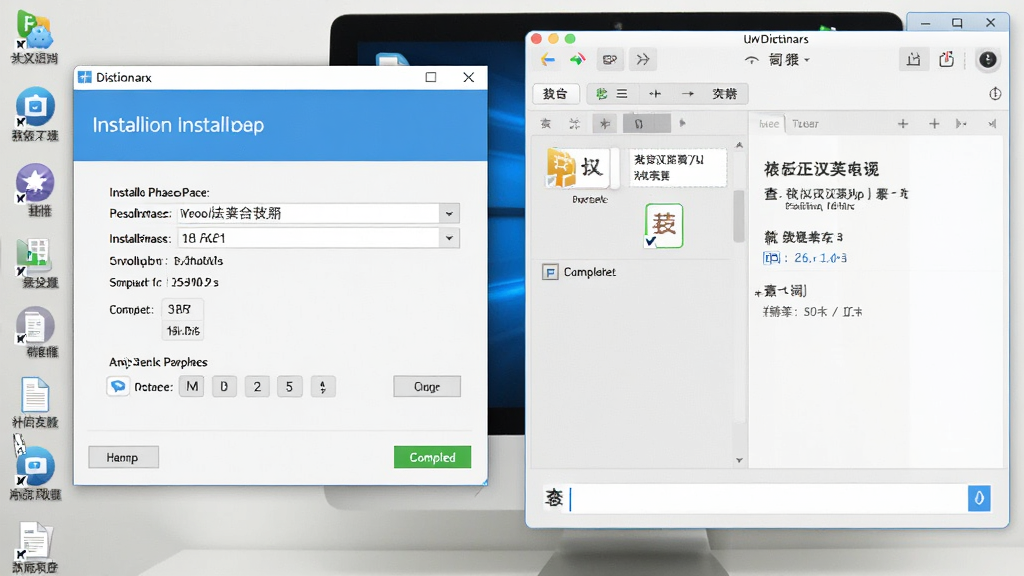This screenshot has height=576, width=1024.
Task: Click the highlighted dark gray filter button
Action: click(647, 123)
